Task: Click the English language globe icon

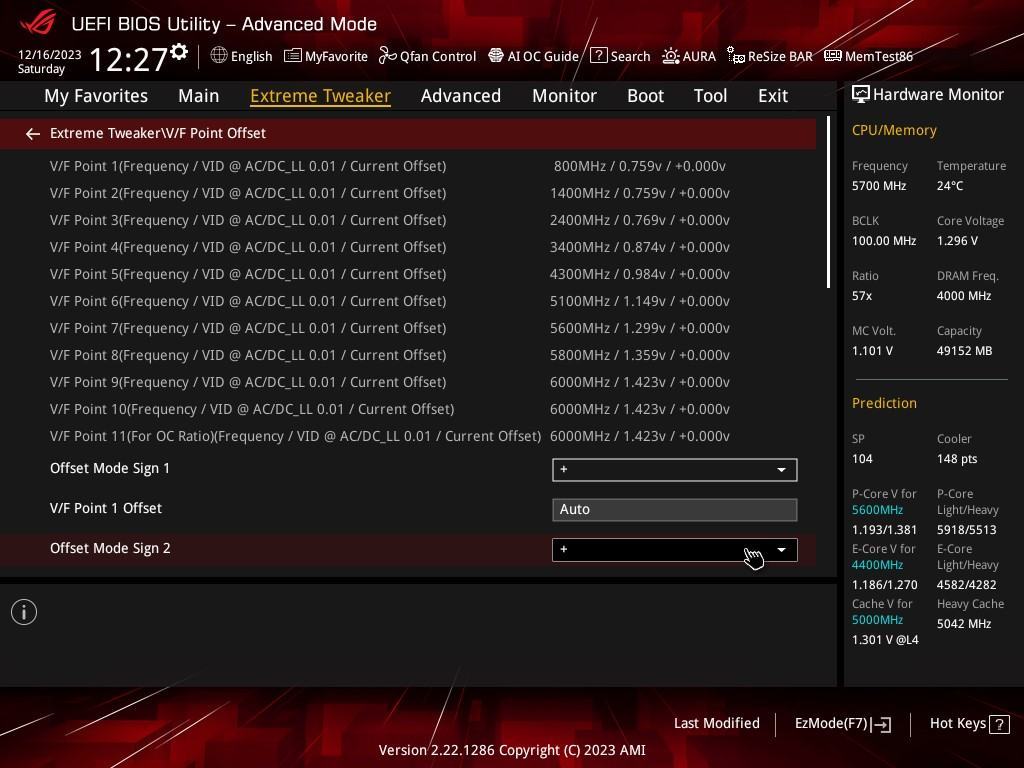Action: 219,56
